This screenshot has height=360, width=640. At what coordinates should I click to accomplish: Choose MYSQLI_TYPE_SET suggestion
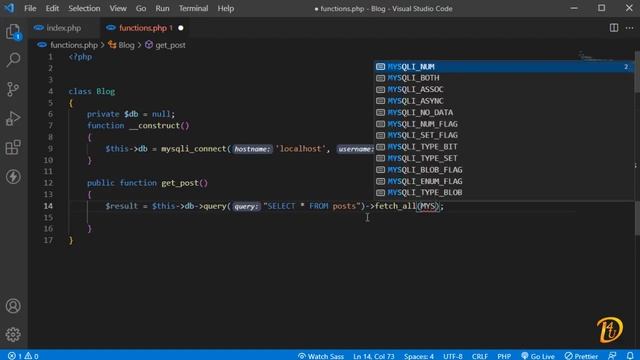[504, 158]
